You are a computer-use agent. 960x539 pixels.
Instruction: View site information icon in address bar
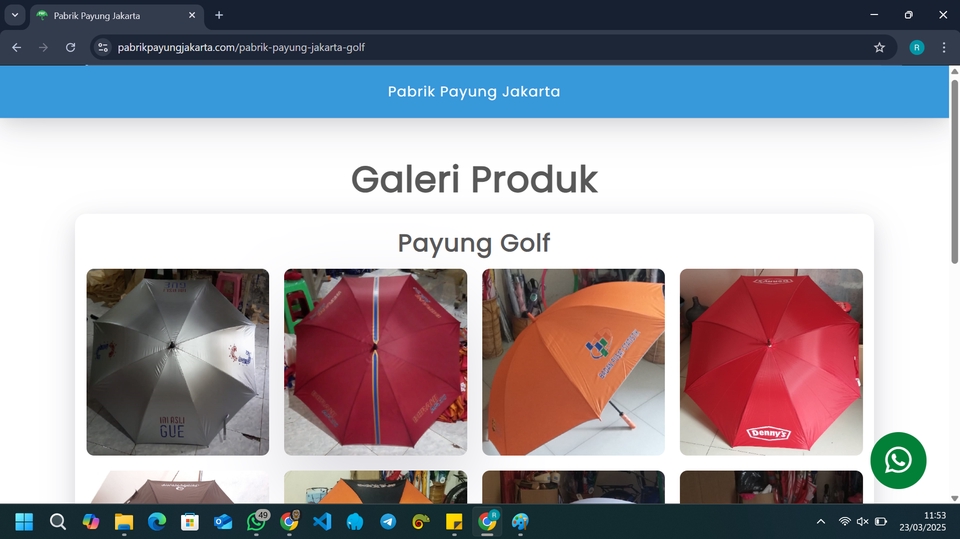pyautogui.click(x=103, y=47)
